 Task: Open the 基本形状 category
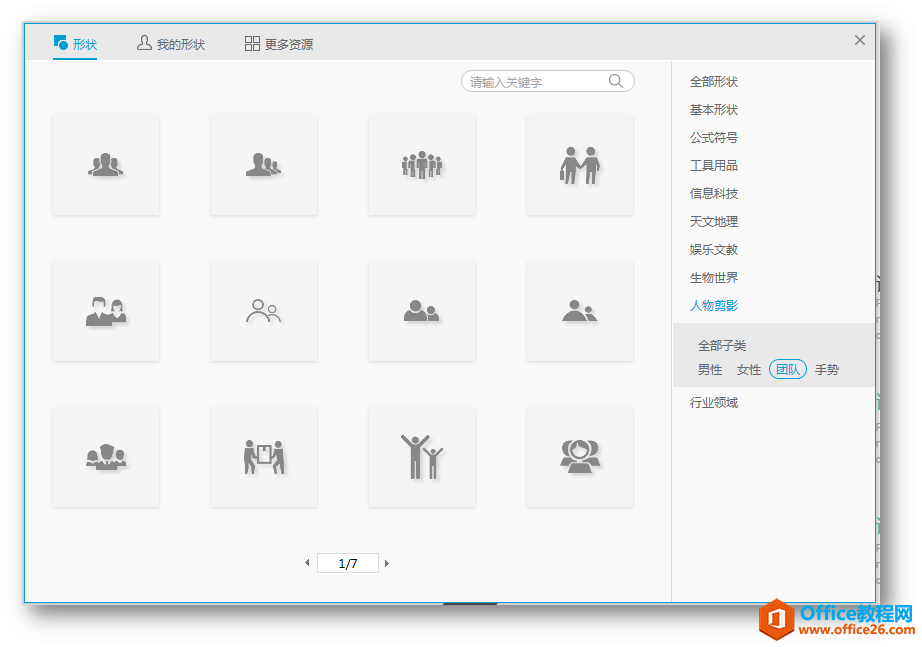coord(714,109)
